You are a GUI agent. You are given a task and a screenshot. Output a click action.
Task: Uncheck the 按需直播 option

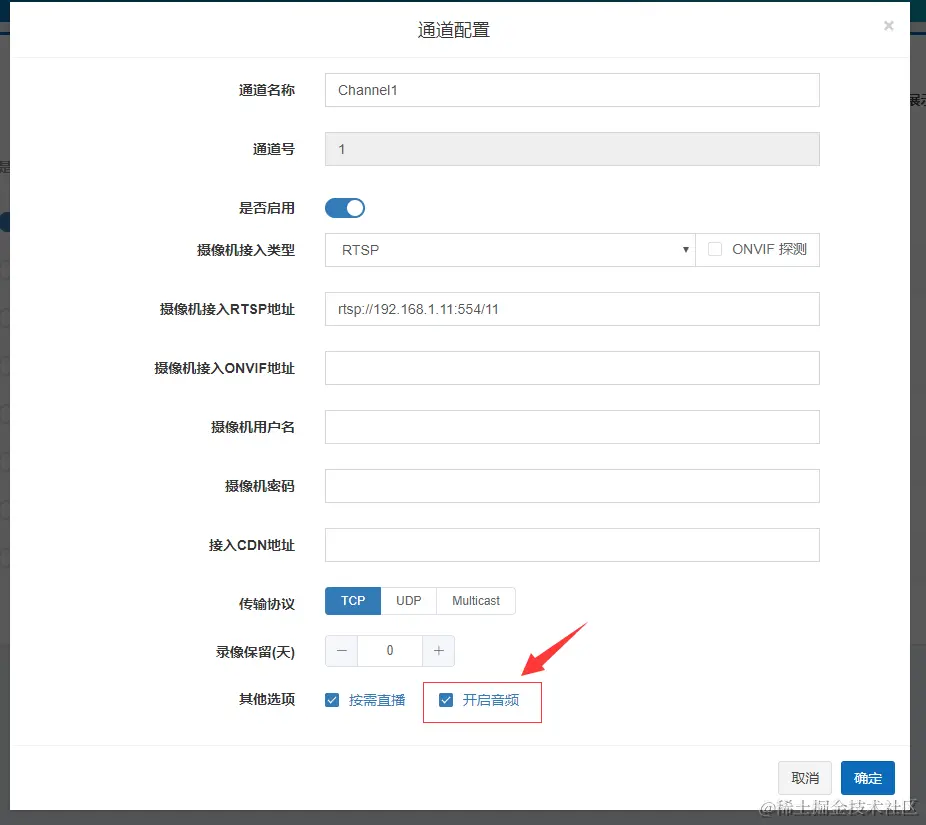coord(331,700)
